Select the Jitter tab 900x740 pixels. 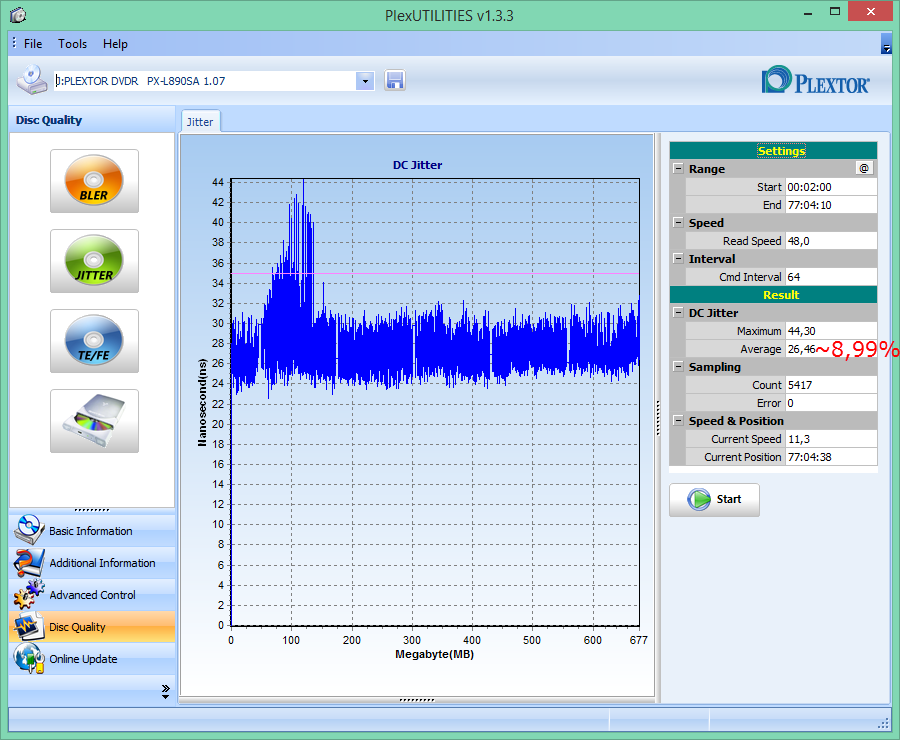point(200,122)
